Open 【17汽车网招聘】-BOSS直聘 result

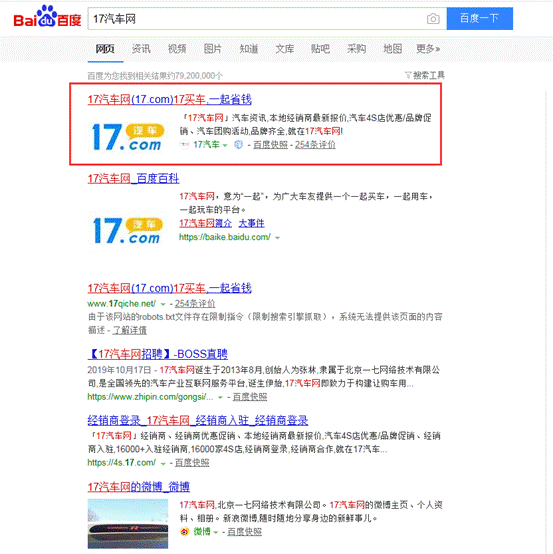click(158, 354)
